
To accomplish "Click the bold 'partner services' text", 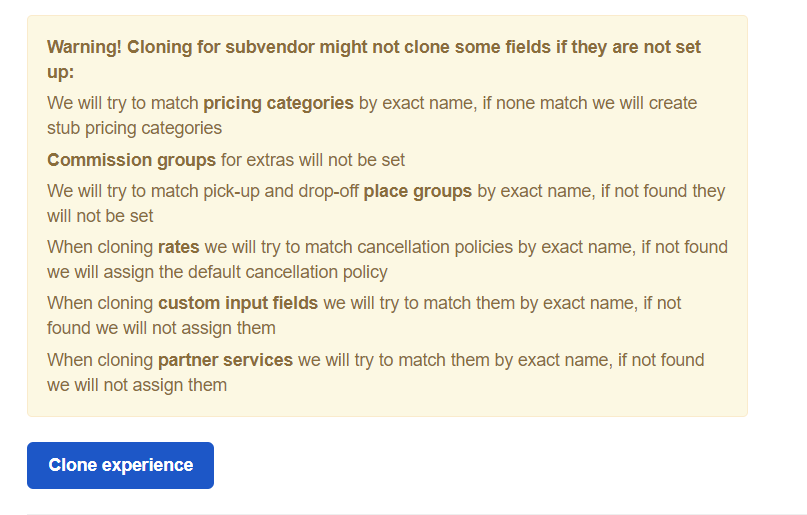I will click(x=225, y=360).
